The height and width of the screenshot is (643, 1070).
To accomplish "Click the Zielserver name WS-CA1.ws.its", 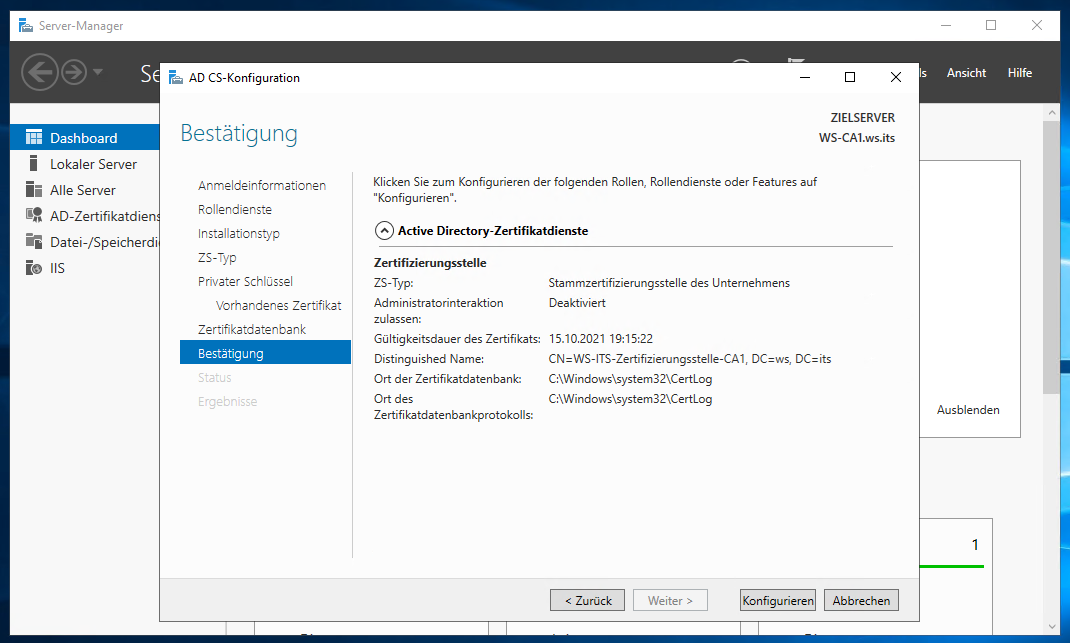I will 856,138.
